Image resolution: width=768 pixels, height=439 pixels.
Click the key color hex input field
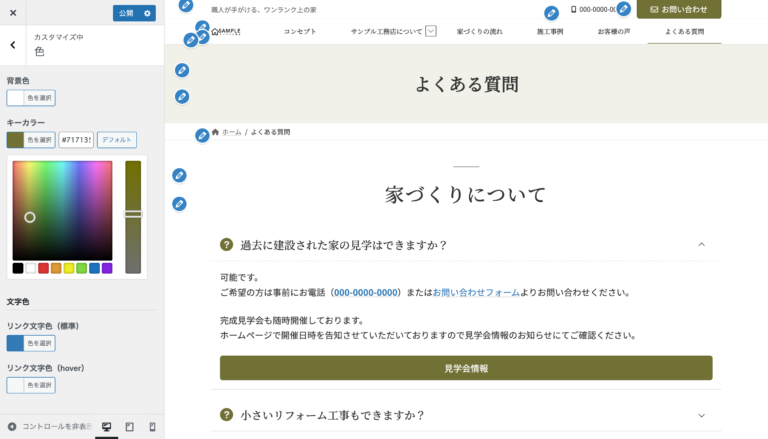click(76, 140)
